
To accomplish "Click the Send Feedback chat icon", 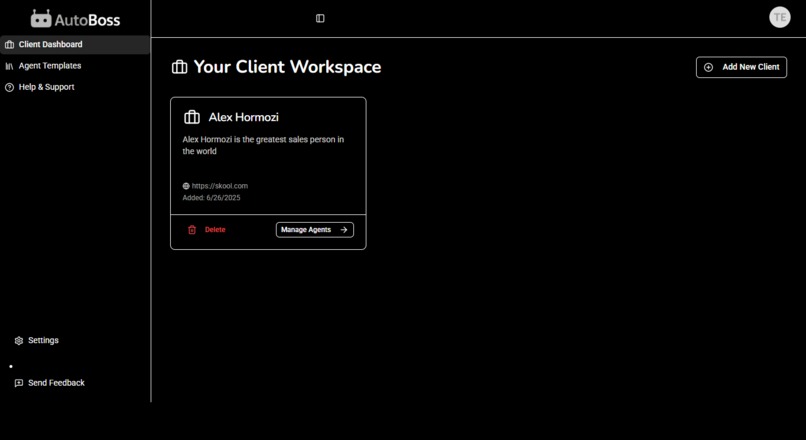I will point(19,383).
